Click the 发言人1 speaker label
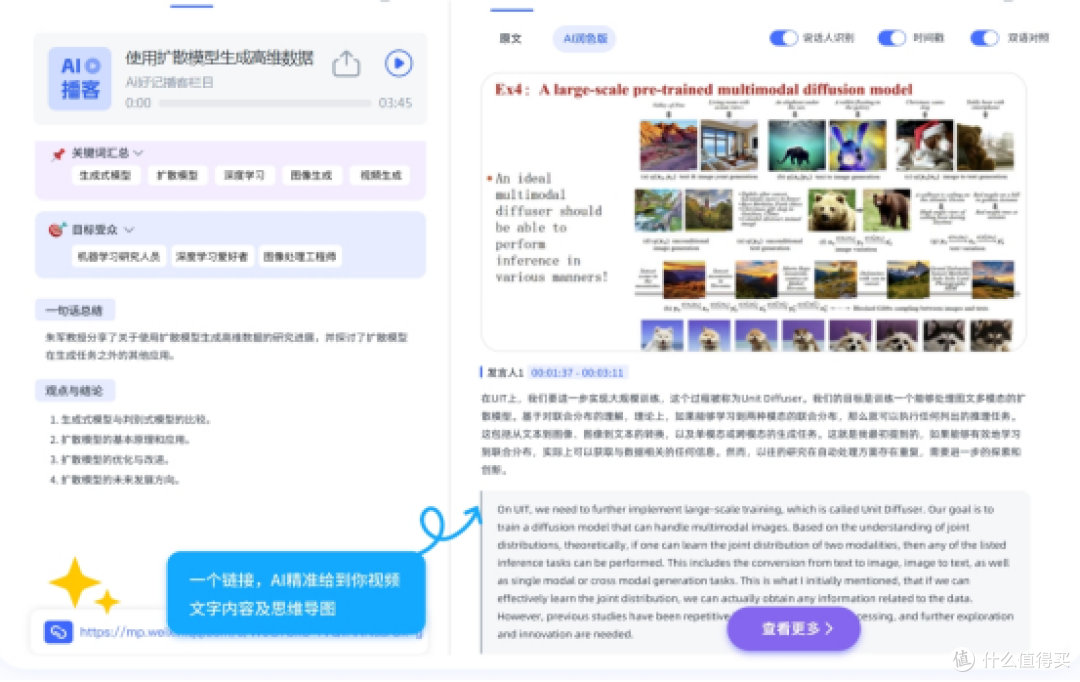 pos(505,373)
